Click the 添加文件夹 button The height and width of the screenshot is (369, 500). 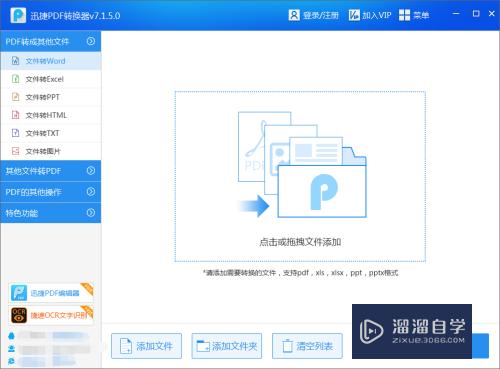[x=227, y=346]
